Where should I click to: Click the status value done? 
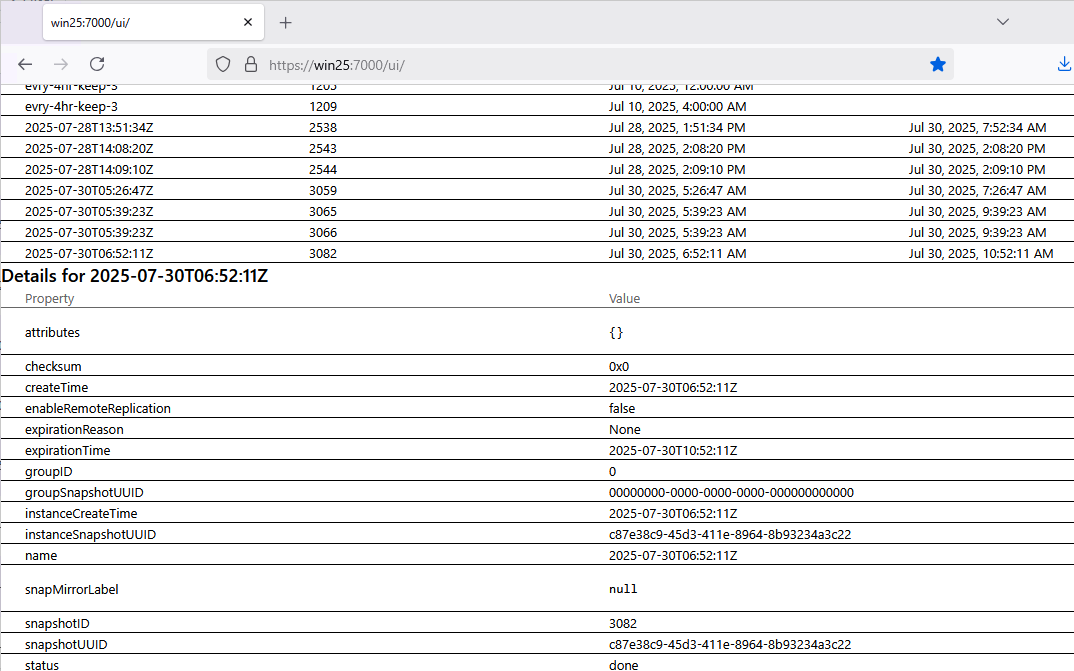[623, 665]
